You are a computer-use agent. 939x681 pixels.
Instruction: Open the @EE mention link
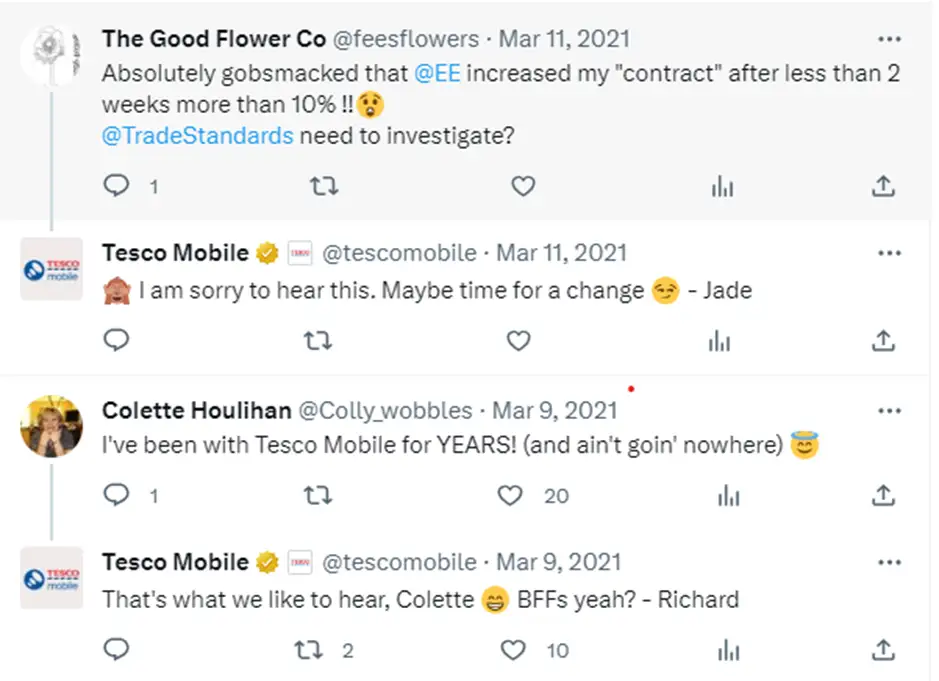[437, 73]
